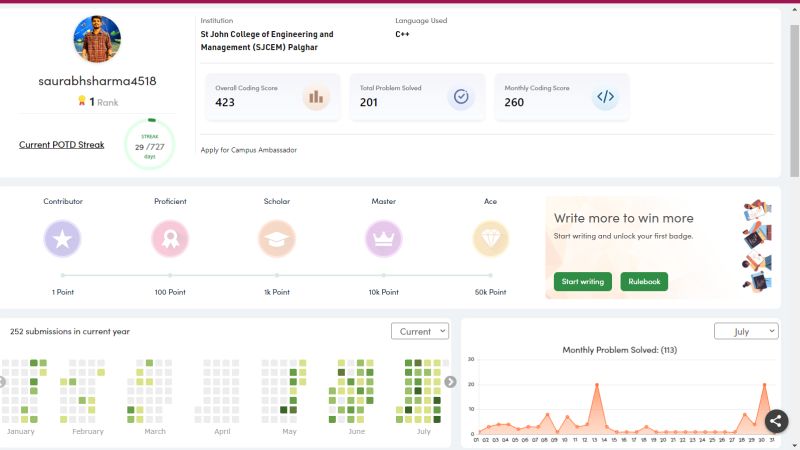Click the Contributor star badge icon
This screenshot has height=450, width=800.
pyautogui.click(x=62, y=238)
